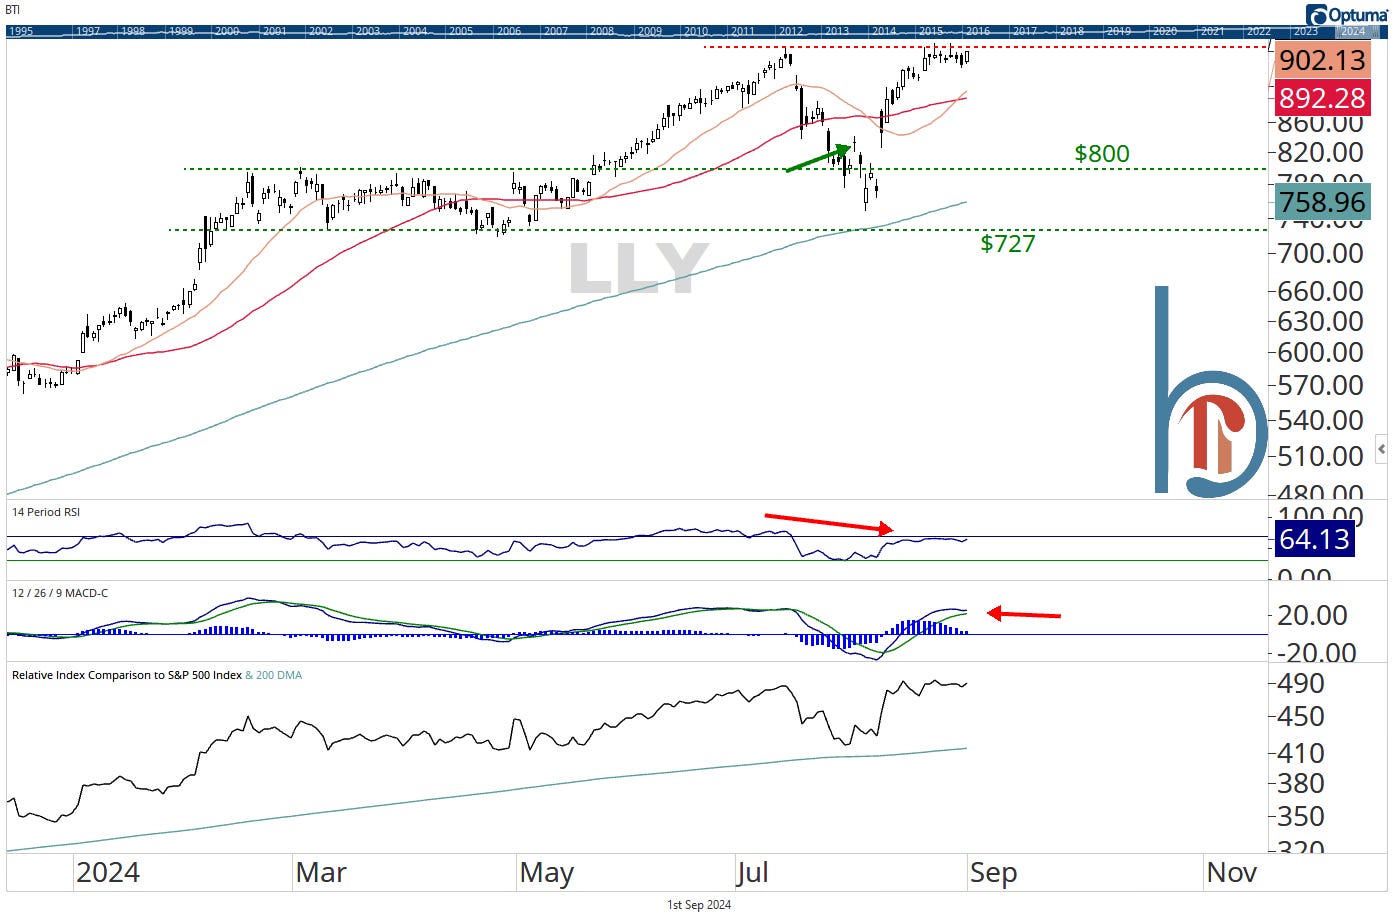
Task: Click the 660.00 price axis label
Action: tap(1321, 291)
